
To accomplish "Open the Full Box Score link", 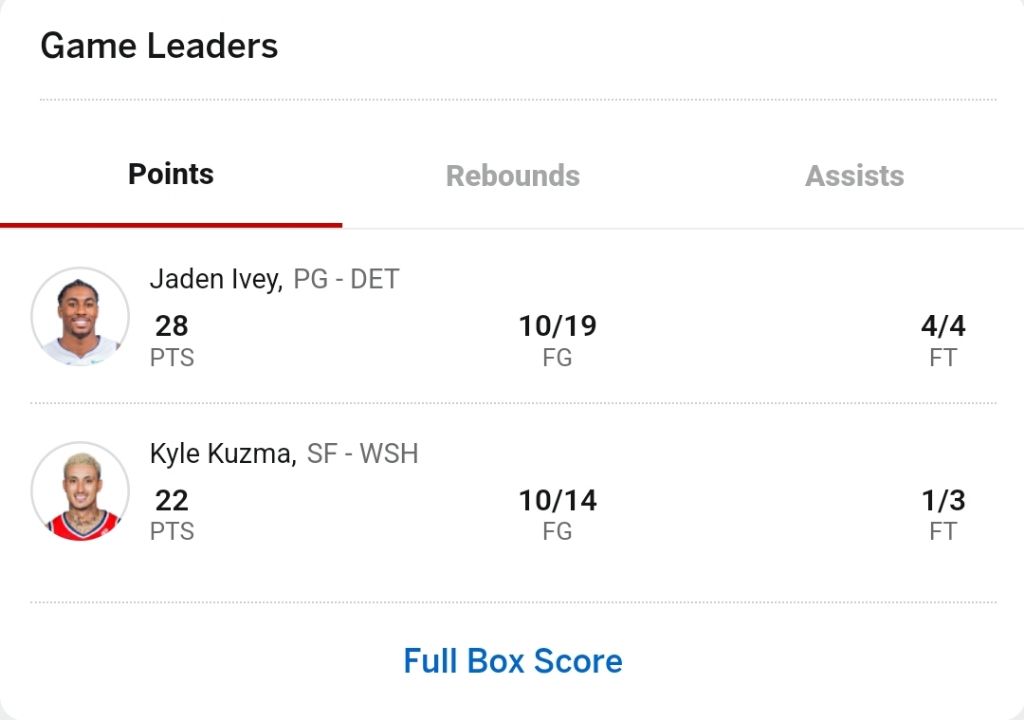I will (x=513, y=661).
